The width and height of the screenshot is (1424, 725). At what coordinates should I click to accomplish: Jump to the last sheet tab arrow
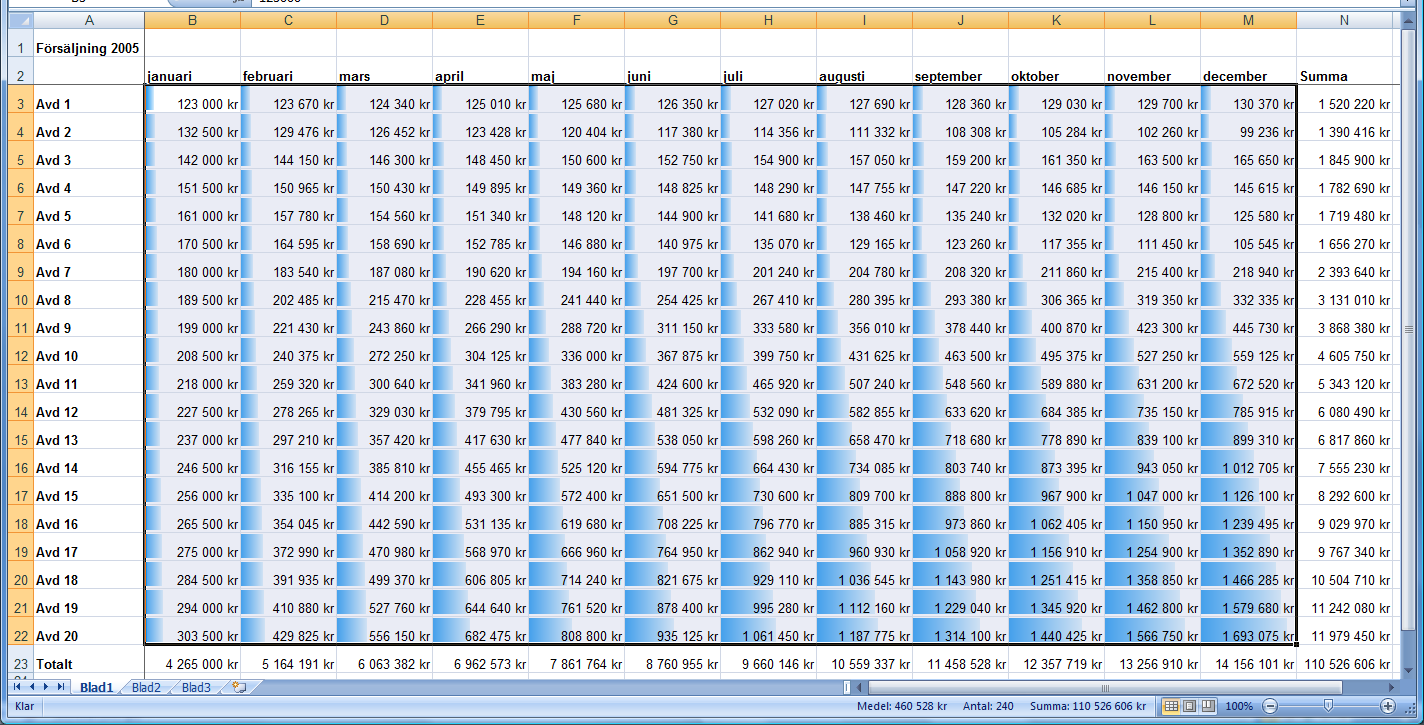61,687
